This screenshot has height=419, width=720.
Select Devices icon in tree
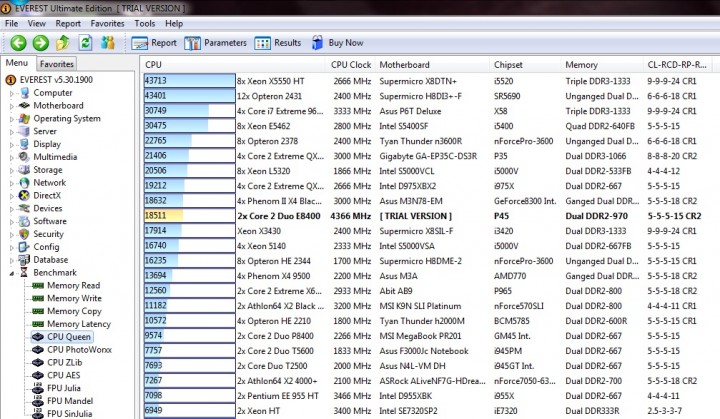tap(24, 209)
